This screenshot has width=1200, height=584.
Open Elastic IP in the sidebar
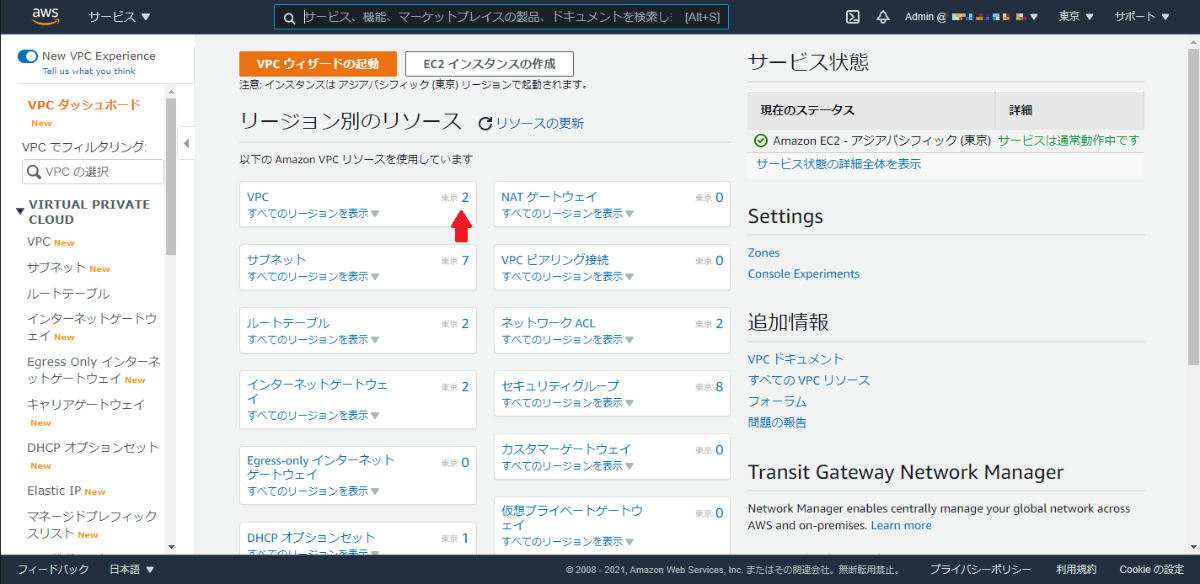[x=54, y=491]
